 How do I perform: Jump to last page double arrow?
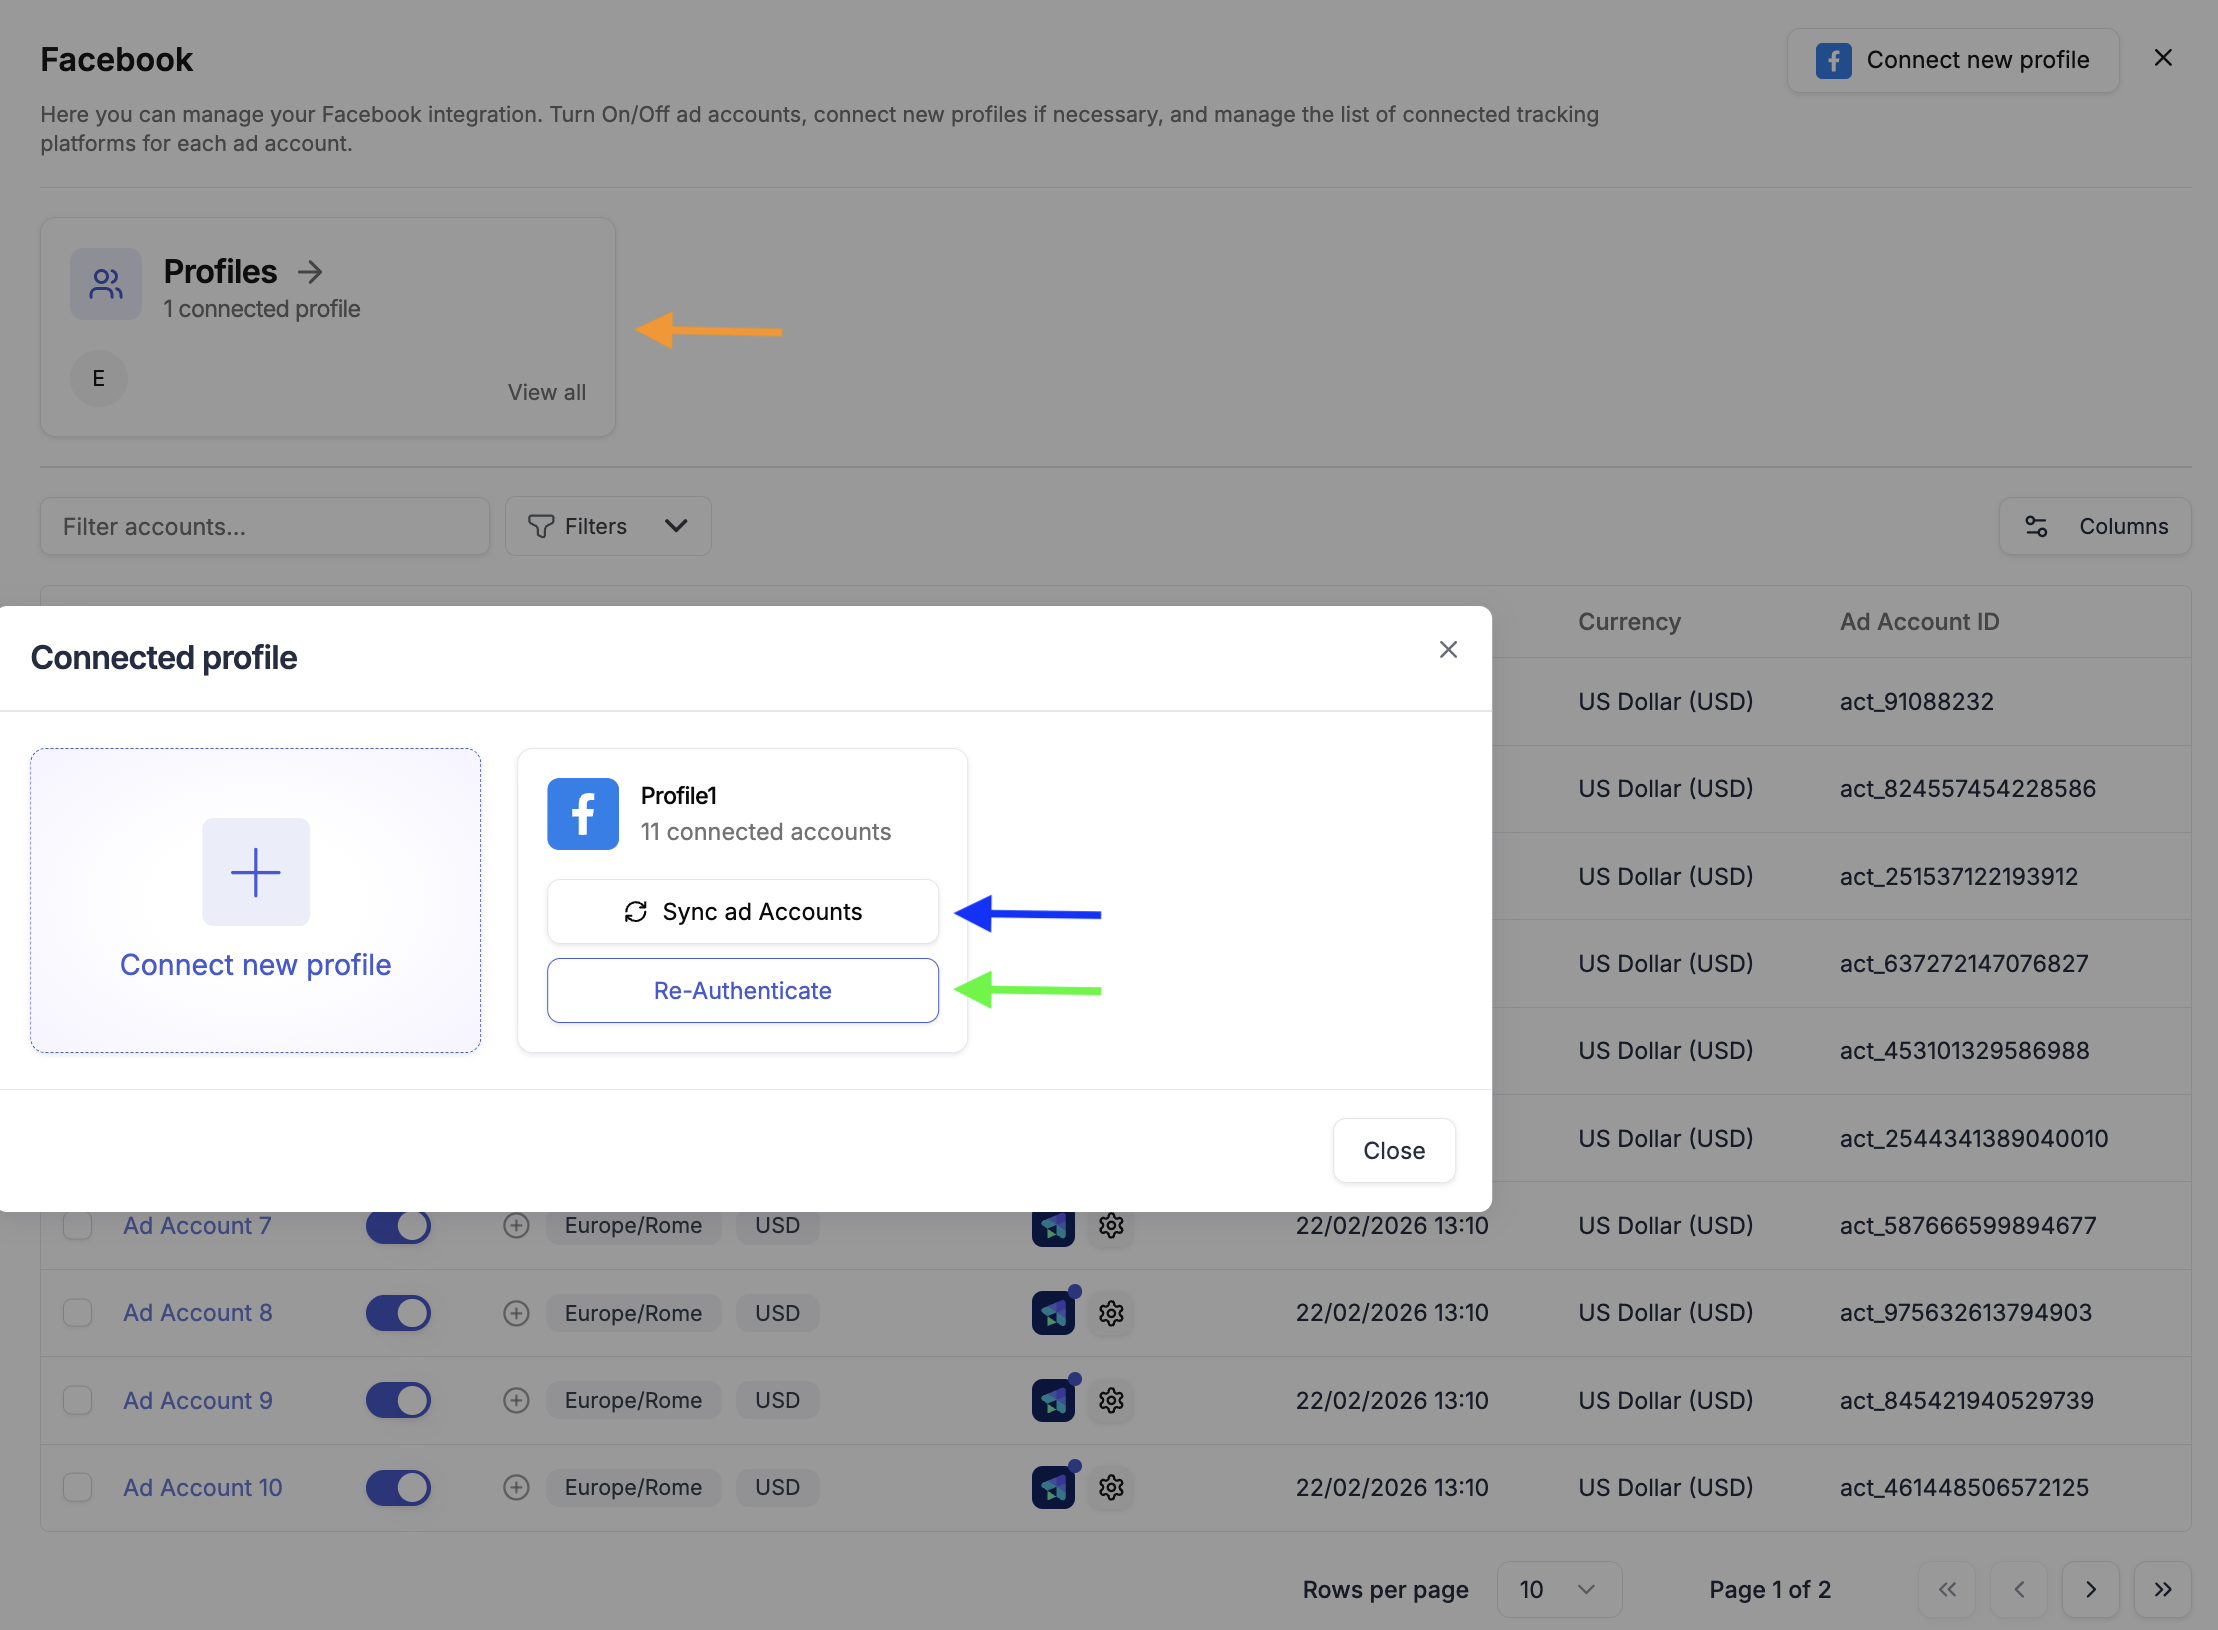pyautogui.click(x=2162, y=1590)
